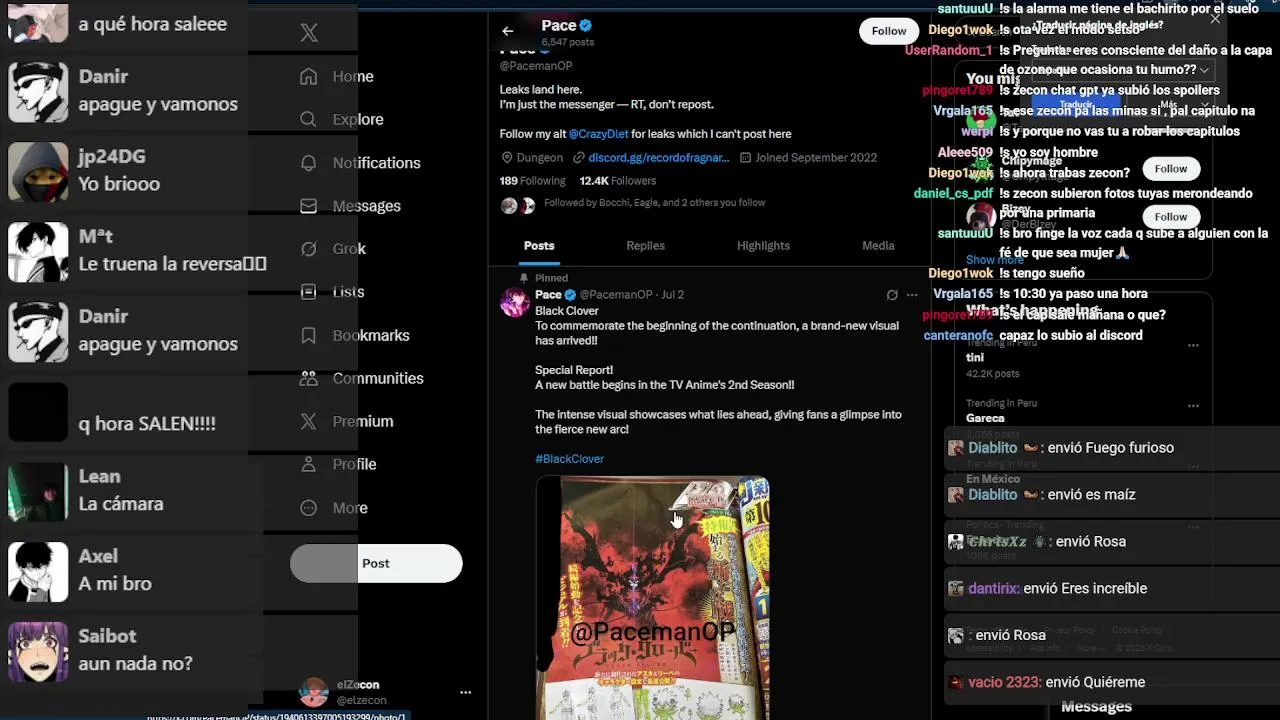Click the Lists icon
Image resolution: width=1280 pixels, height=720 pixels.
(x=309, y=291)
